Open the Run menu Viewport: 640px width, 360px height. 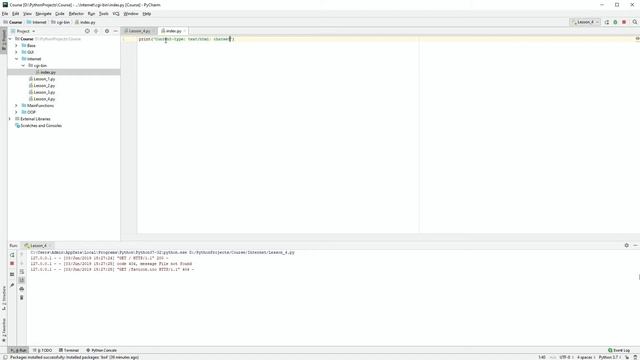point(91,13)
